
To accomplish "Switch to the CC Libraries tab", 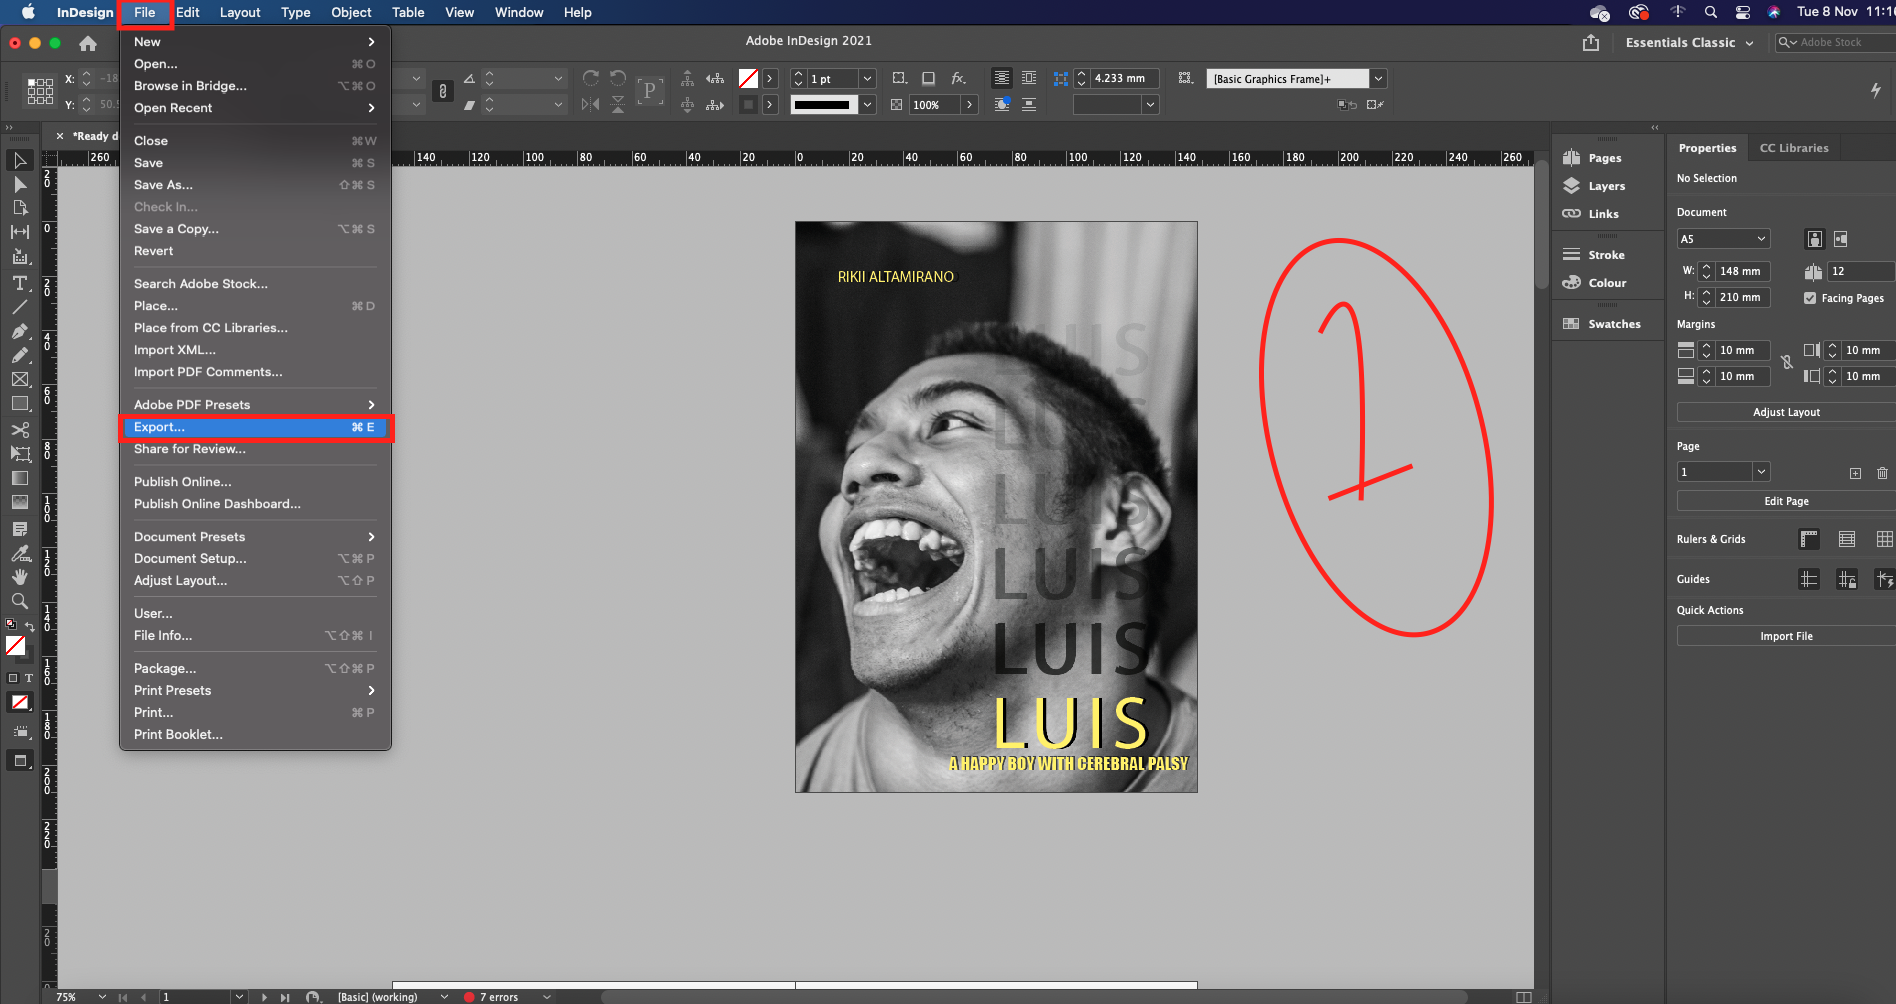I will [1794, 148].
